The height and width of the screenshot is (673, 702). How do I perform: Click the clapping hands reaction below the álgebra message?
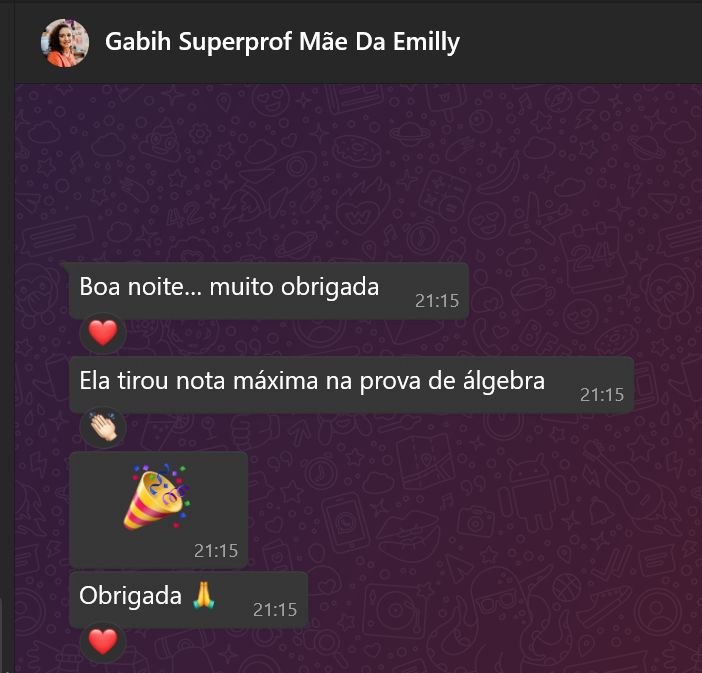[103, 427]
